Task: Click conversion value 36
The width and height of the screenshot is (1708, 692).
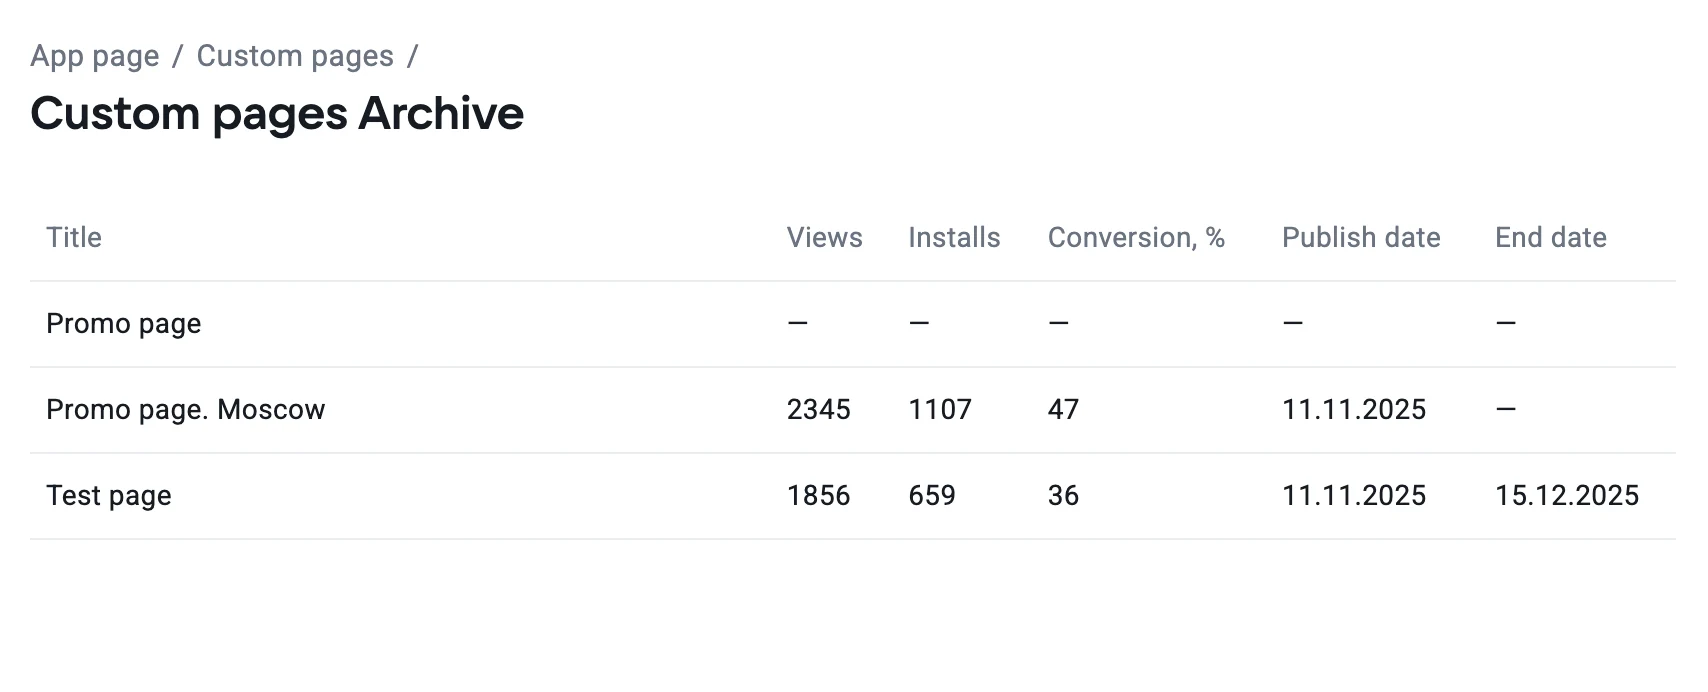Action: click(x=1063, y=495)
